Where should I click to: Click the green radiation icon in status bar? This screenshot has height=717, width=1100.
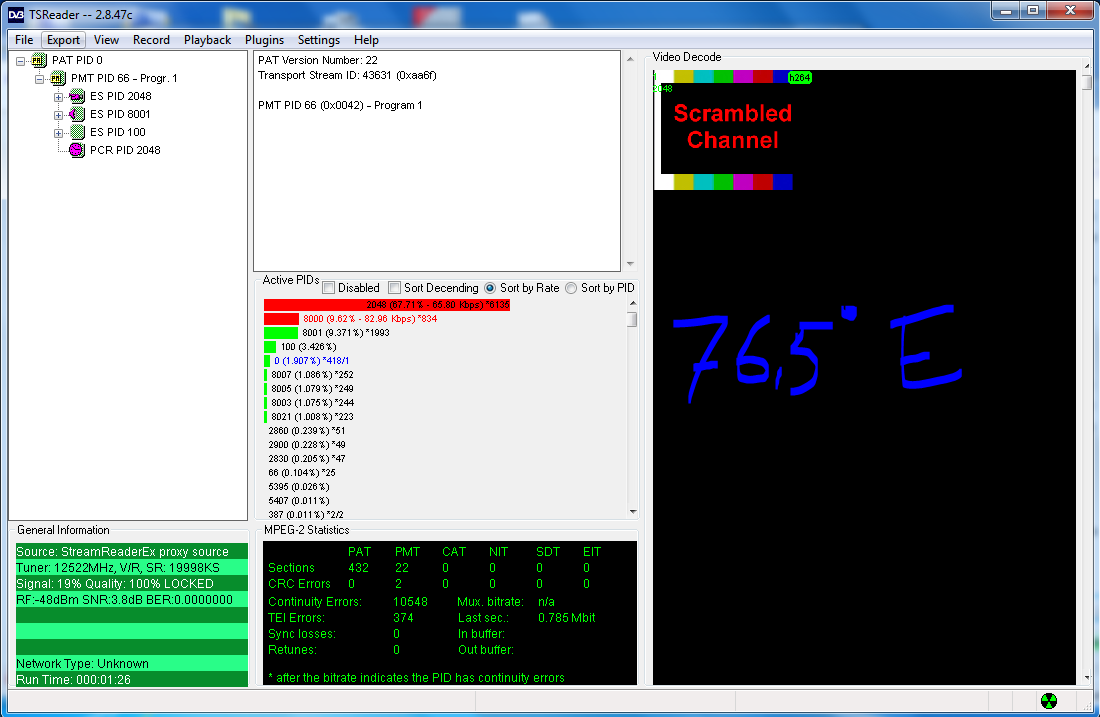(1048, 701)
